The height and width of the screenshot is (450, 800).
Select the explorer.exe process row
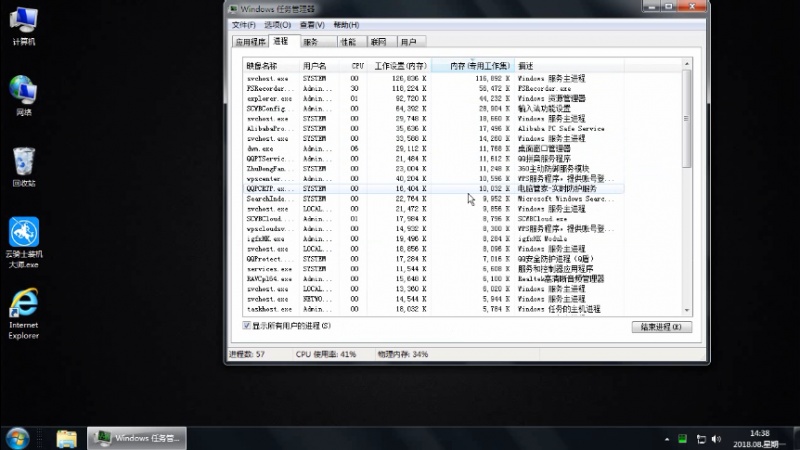tap(433, 98)
